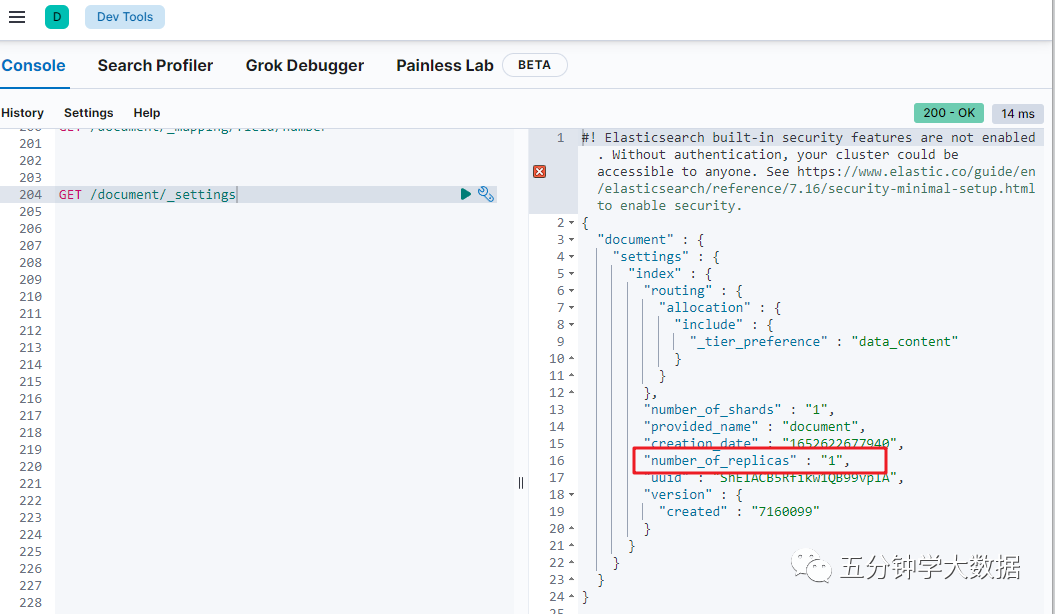The width and height of the screenshot is (1055, 614).
Task: Open Console Settings
Action: 88,113
